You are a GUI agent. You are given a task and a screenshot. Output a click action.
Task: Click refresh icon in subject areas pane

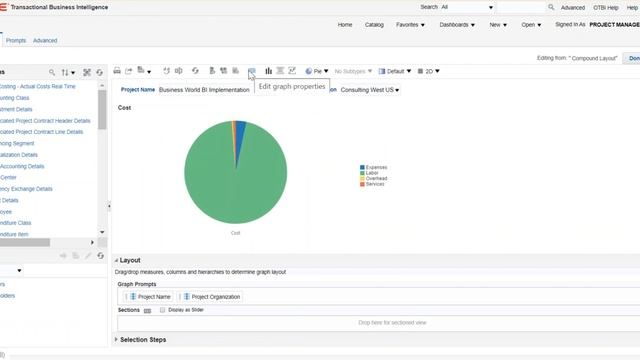[100, 72]
